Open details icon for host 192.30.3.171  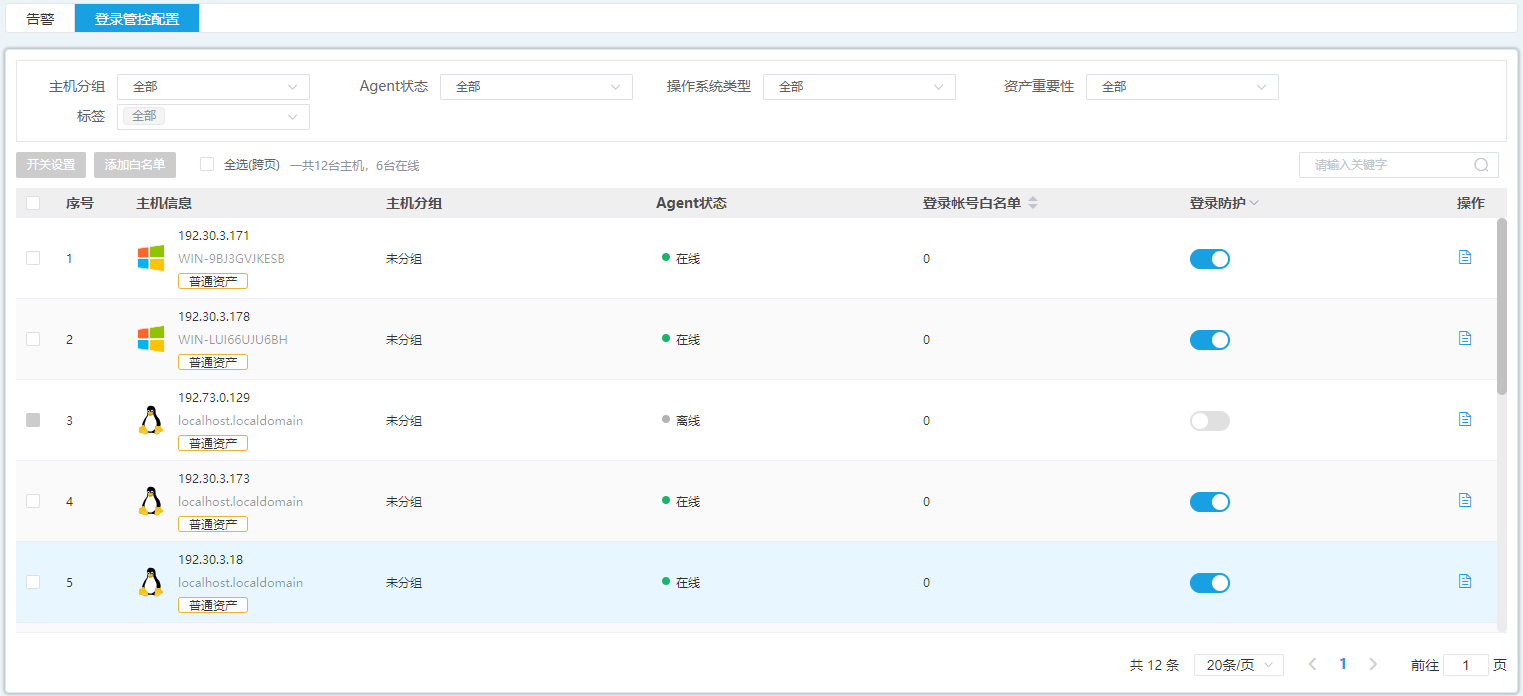[1465, 257]
